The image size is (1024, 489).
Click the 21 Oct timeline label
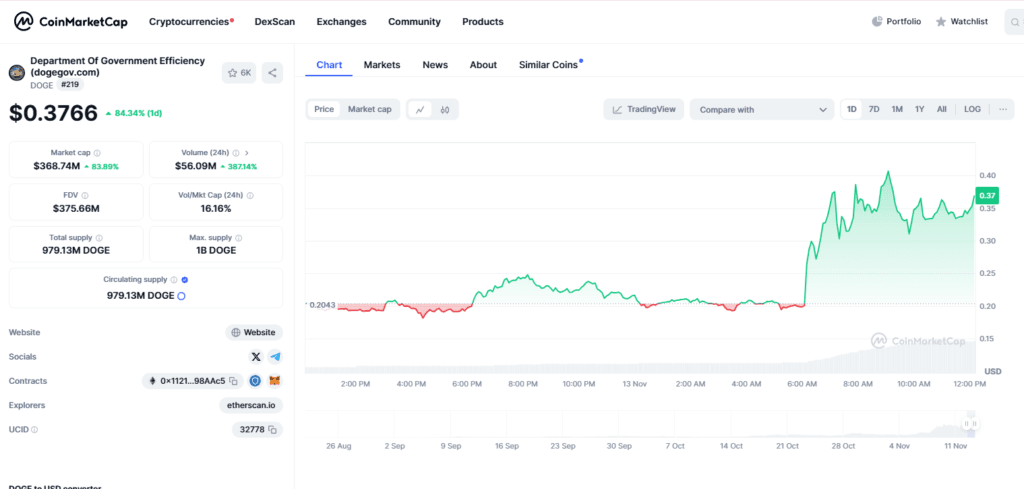point(787,446)
